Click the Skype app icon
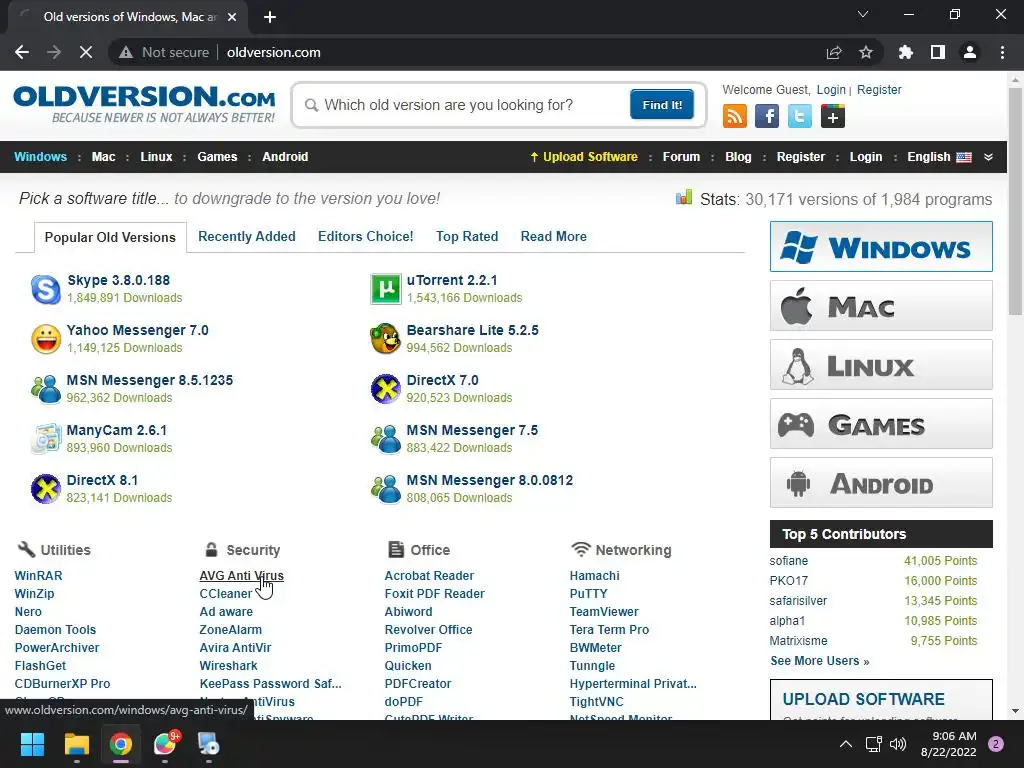This screenshot has height=768, width=1024. click(46, 289)
